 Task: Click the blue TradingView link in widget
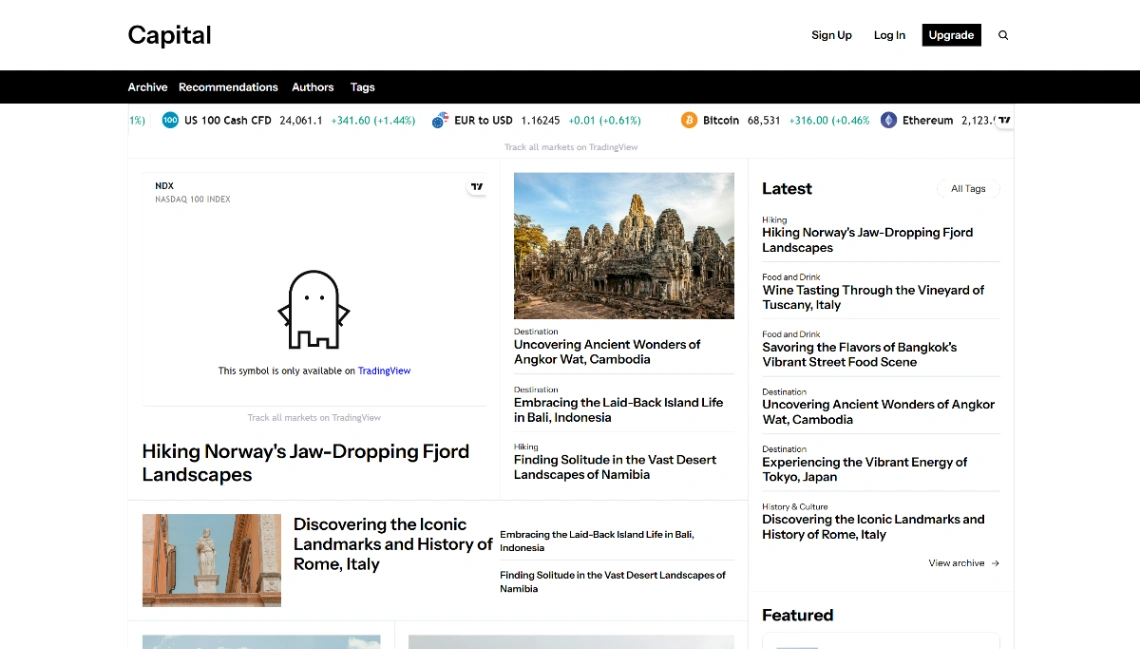[384, 371]
